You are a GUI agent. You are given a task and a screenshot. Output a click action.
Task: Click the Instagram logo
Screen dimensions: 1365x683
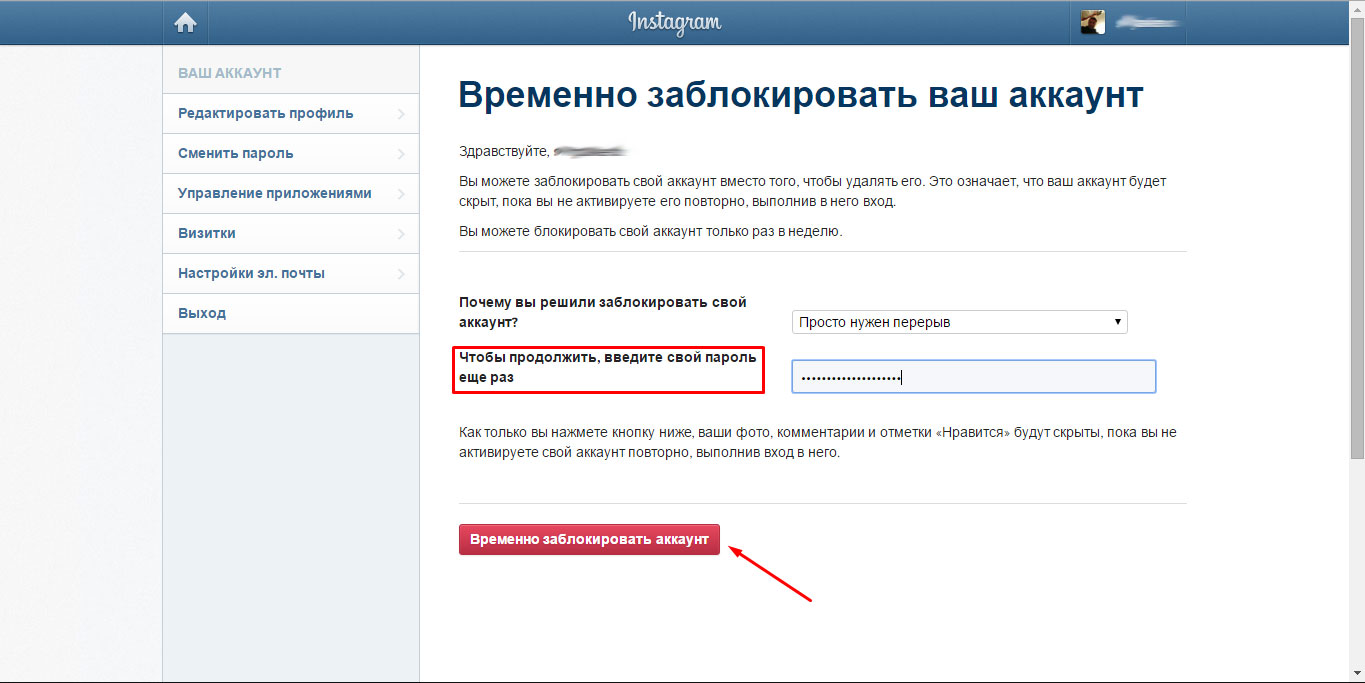coord(674,22)
